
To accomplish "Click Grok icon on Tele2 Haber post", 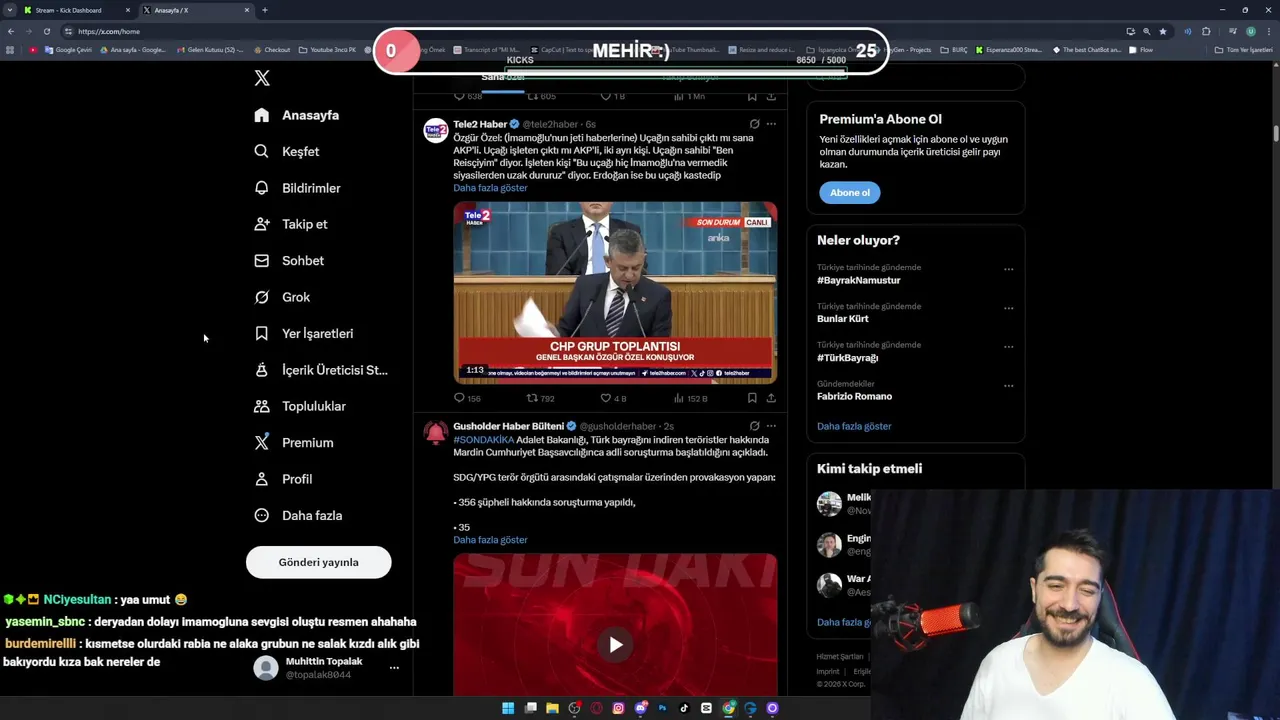I will click(x=754, y=124).
